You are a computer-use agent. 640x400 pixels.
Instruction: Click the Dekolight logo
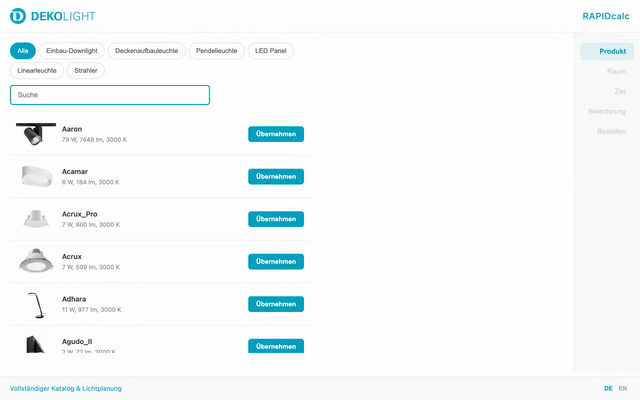coord(52,16)
